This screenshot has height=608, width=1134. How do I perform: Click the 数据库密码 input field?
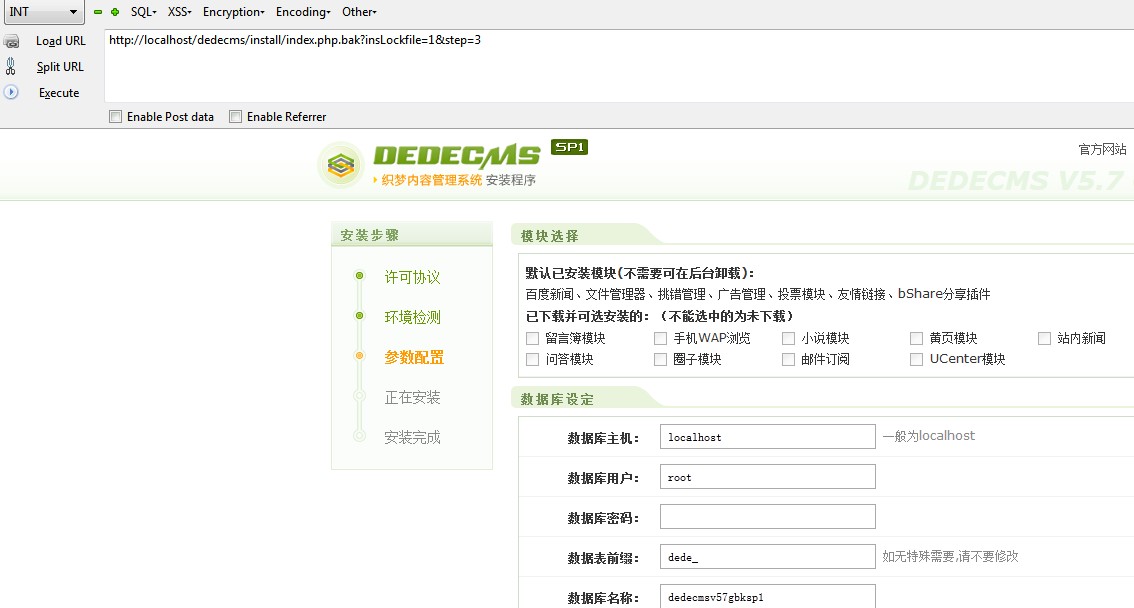point(767,517)
